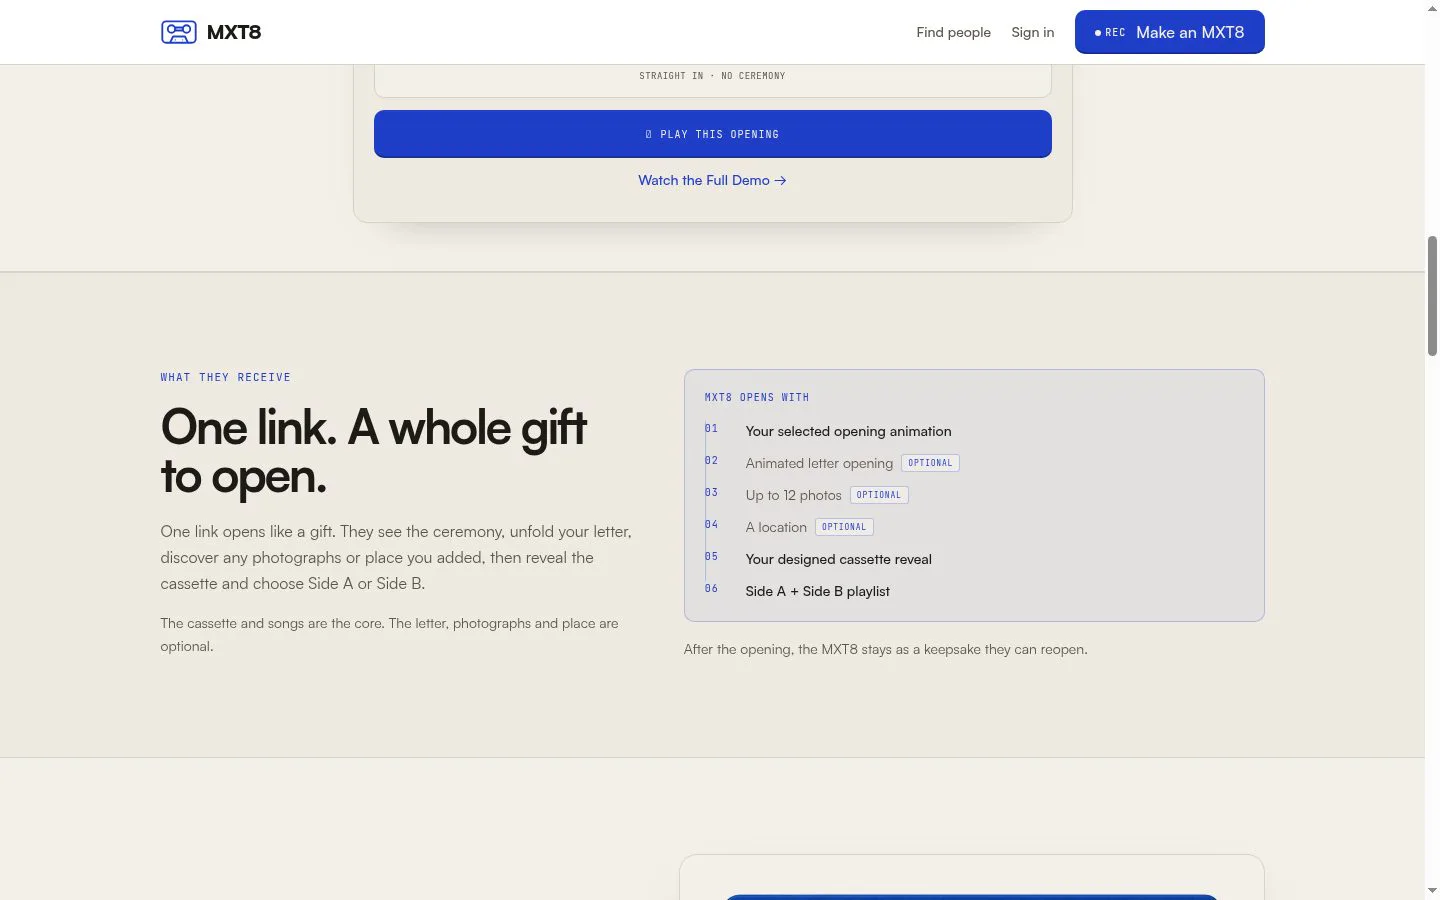Image resolution: width=1440 pixels, height=900 pixels.
Task: Click the OPTIONAL badge beside Animated letter opening
Action: point(930,463)
